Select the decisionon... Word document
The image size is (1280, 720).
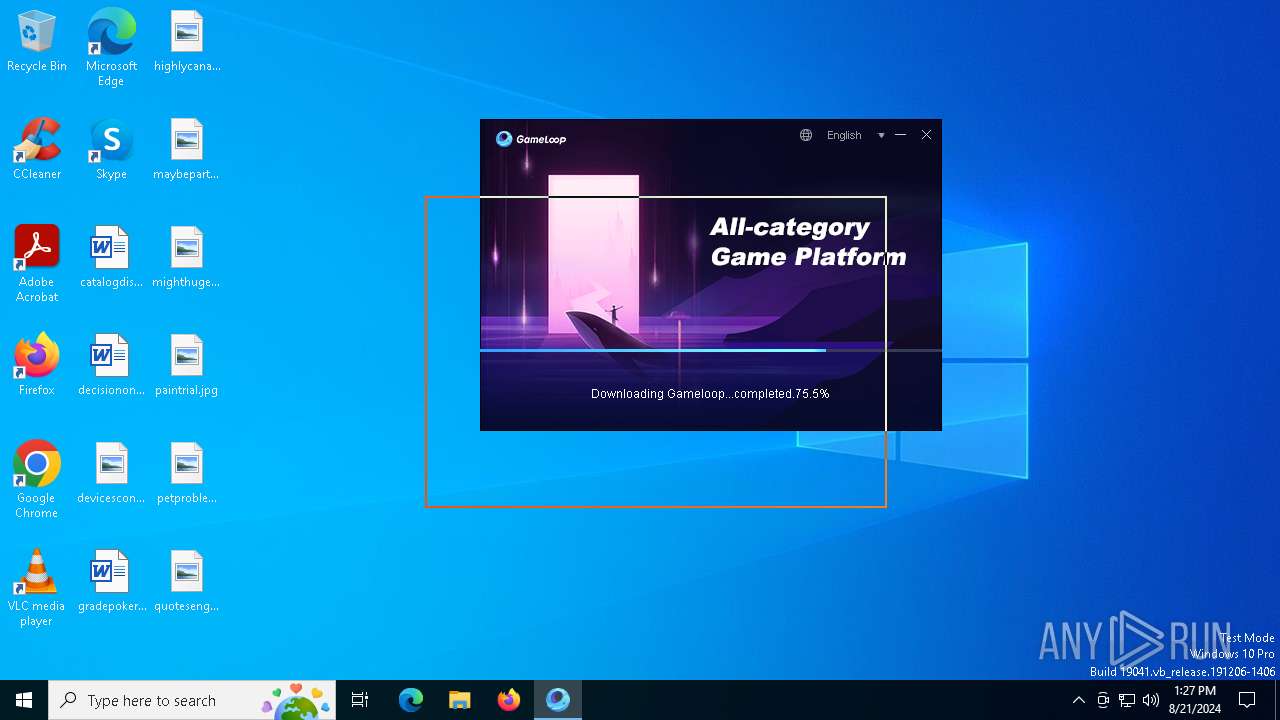[x=111, y=366]
